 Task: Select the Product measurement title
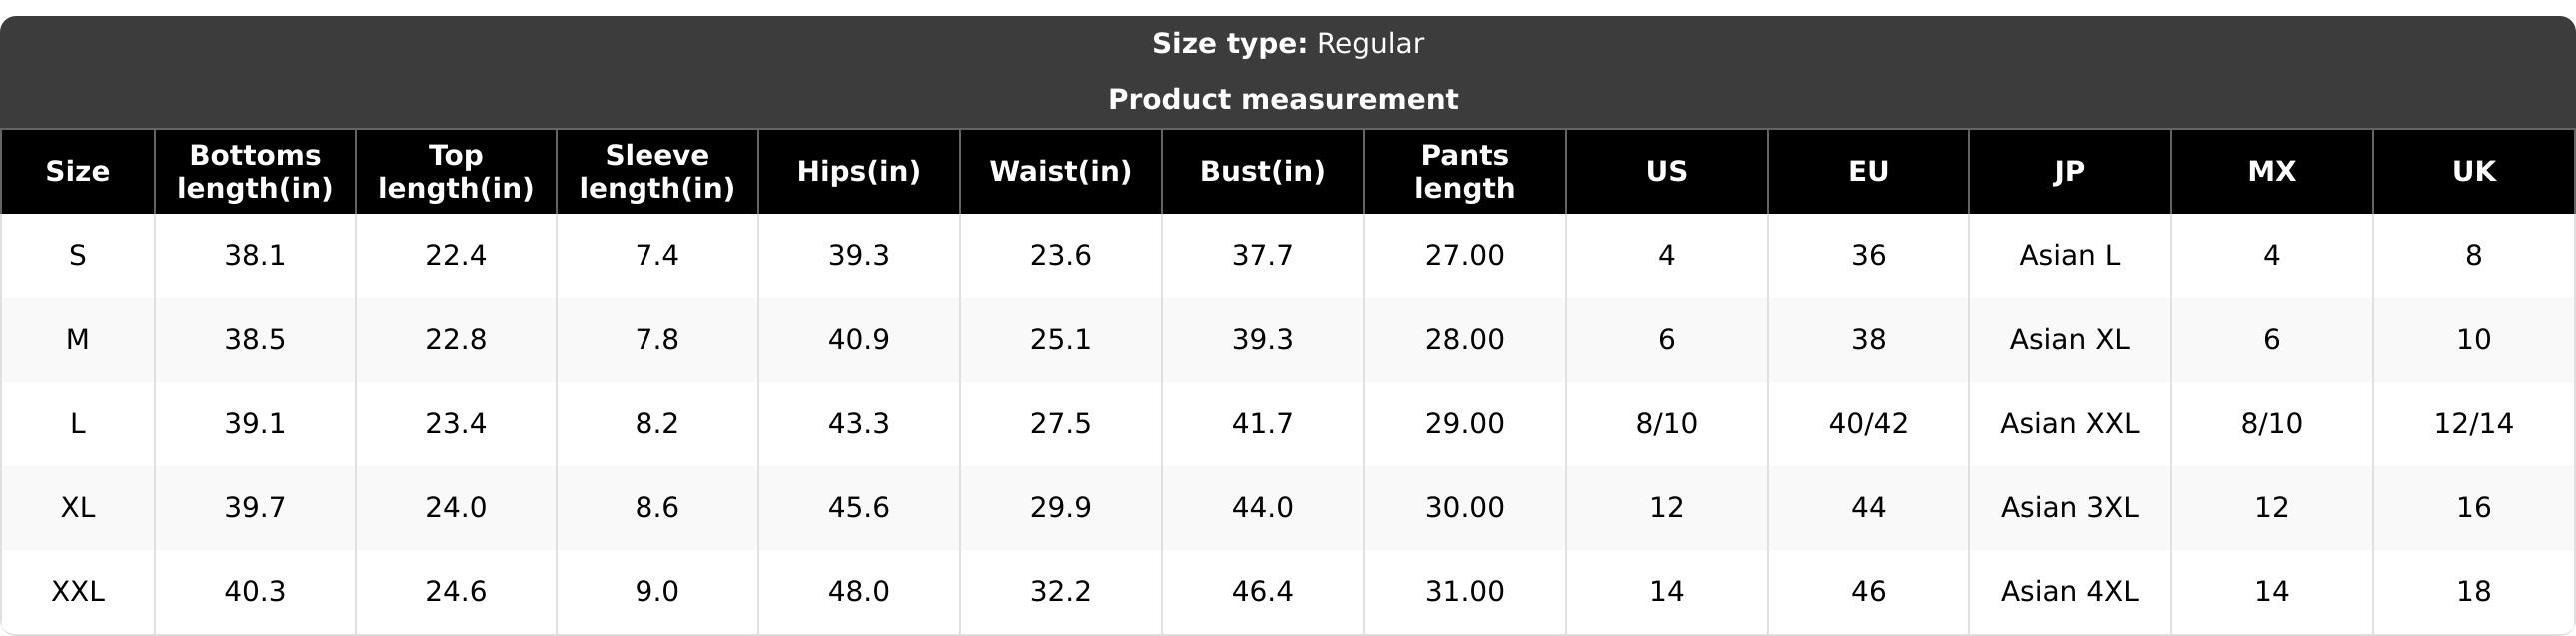[1283, 99]
